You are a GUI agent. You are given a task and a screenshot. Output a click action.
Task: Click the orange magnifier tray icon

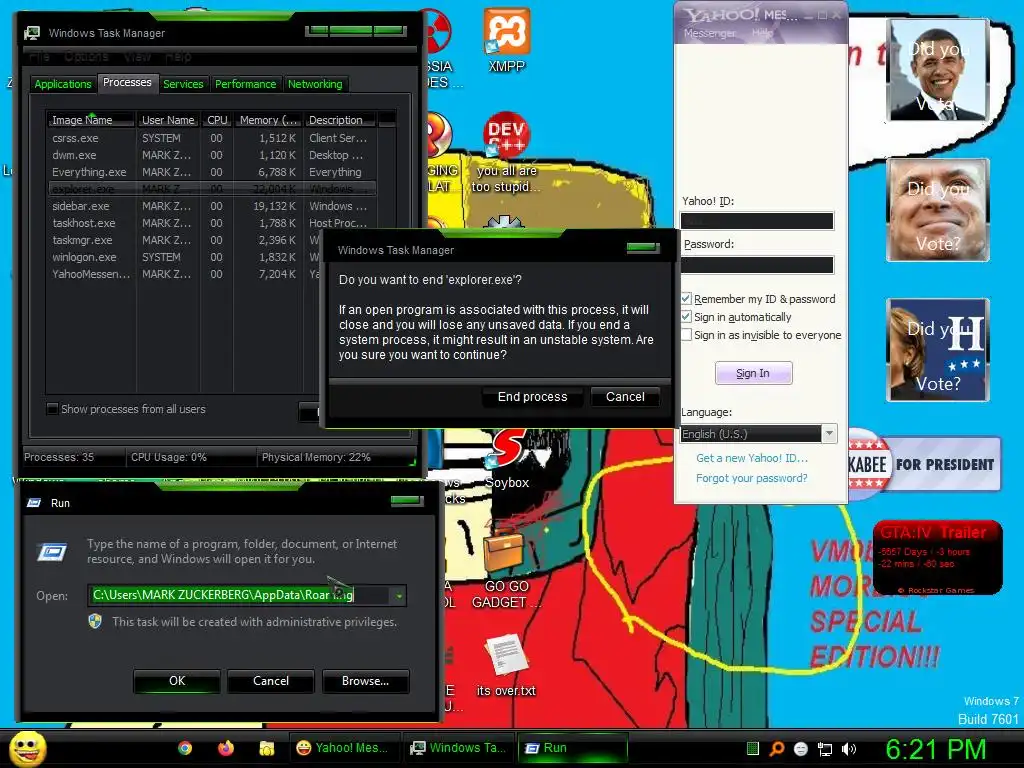pyautogui.click(x=776, y=749)
